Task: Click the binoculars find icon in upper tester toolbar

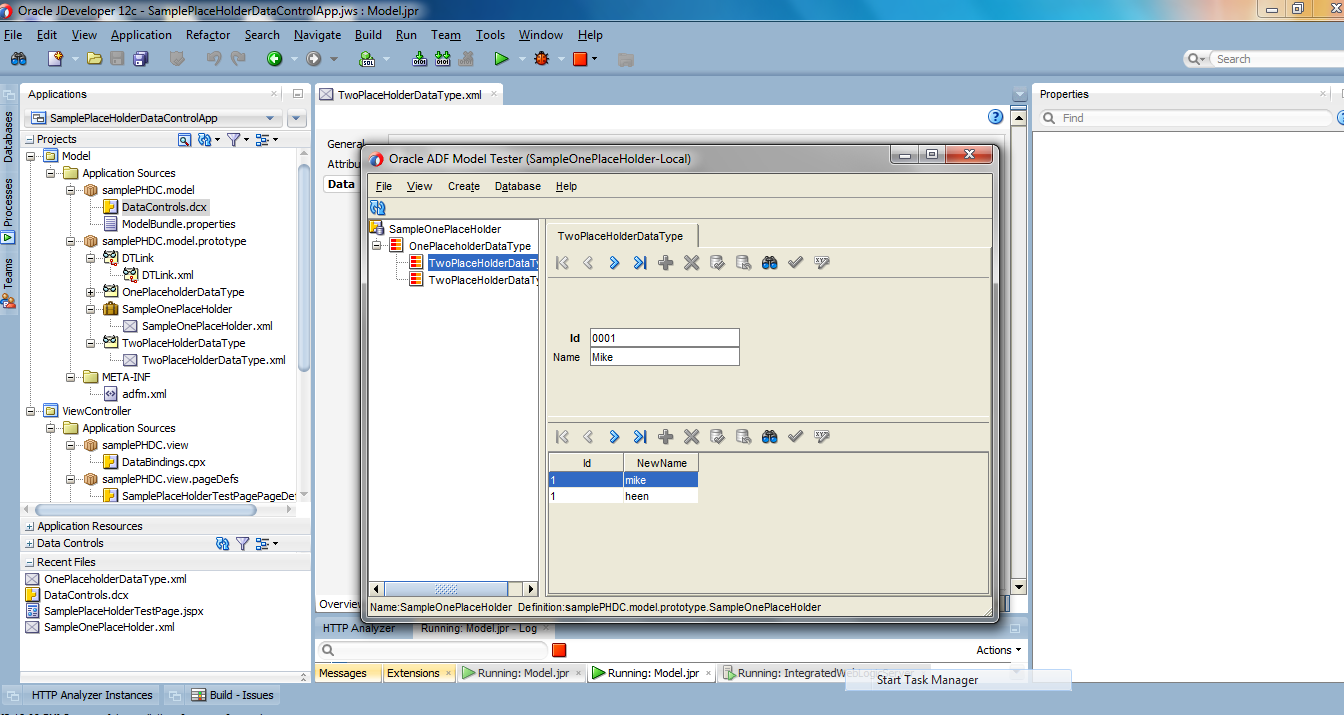Action: click(770, 263)
